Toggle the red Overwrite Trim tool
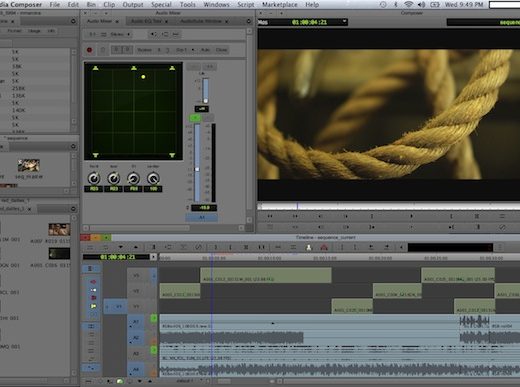520x387 pixels. [93, 298]
